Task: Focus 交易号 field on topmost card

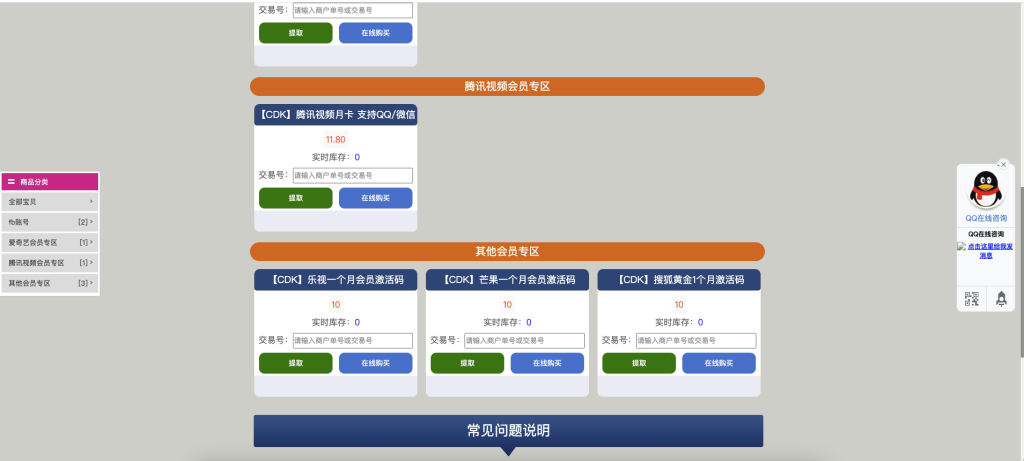Action: [353, 10]
